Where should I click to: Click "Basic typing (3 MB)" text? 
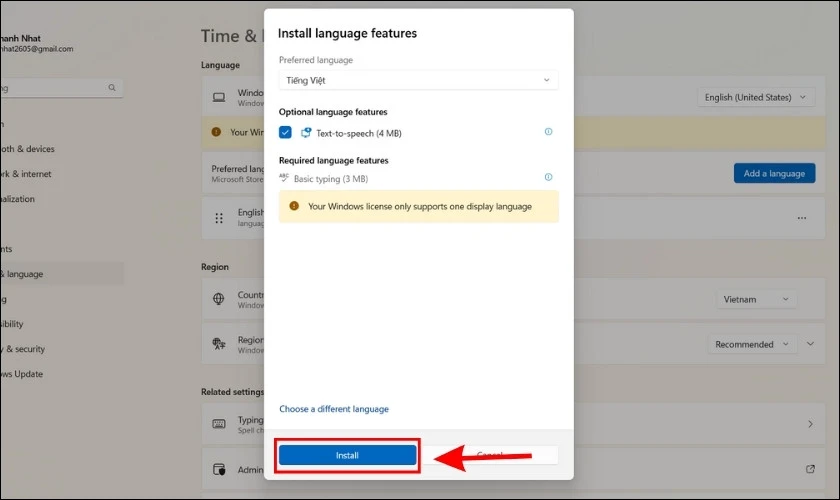click(331, 178)
